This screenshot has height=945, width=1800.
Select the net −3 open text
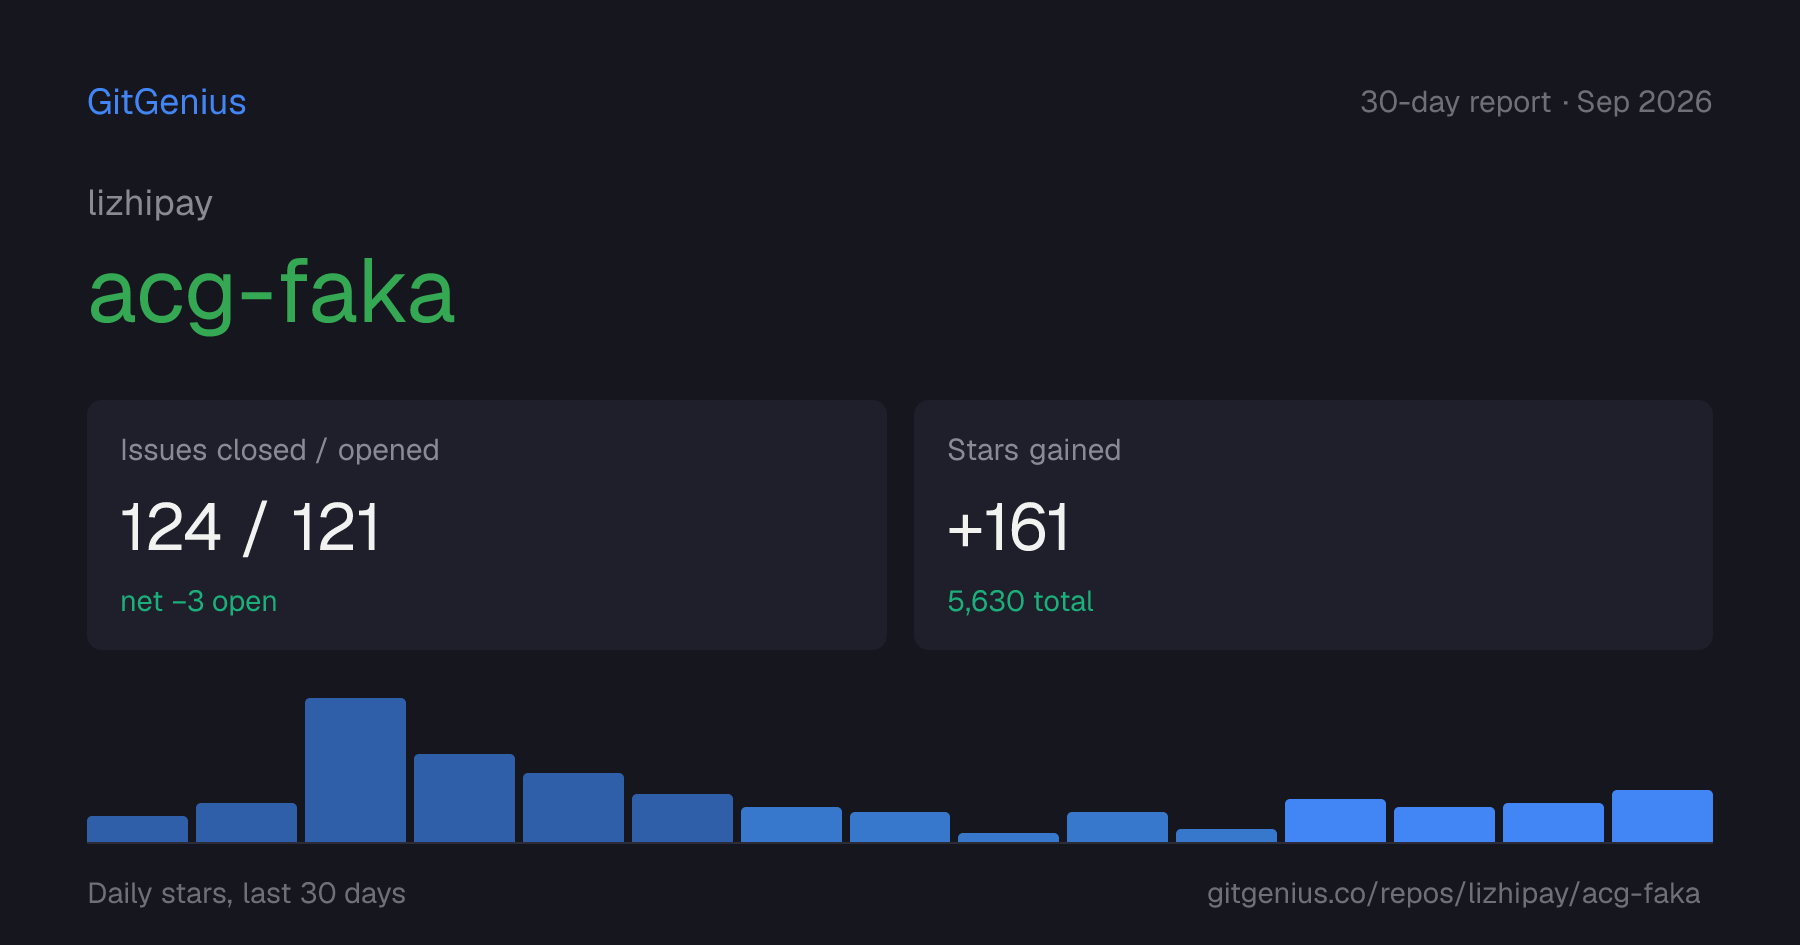(199, 601)
